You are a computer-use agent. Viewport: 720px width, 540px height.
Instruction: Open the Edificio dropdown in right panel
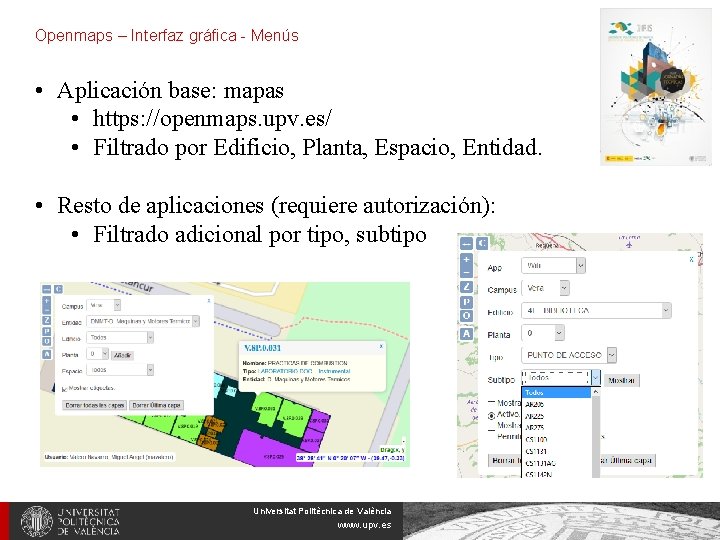tap(596, 310)
